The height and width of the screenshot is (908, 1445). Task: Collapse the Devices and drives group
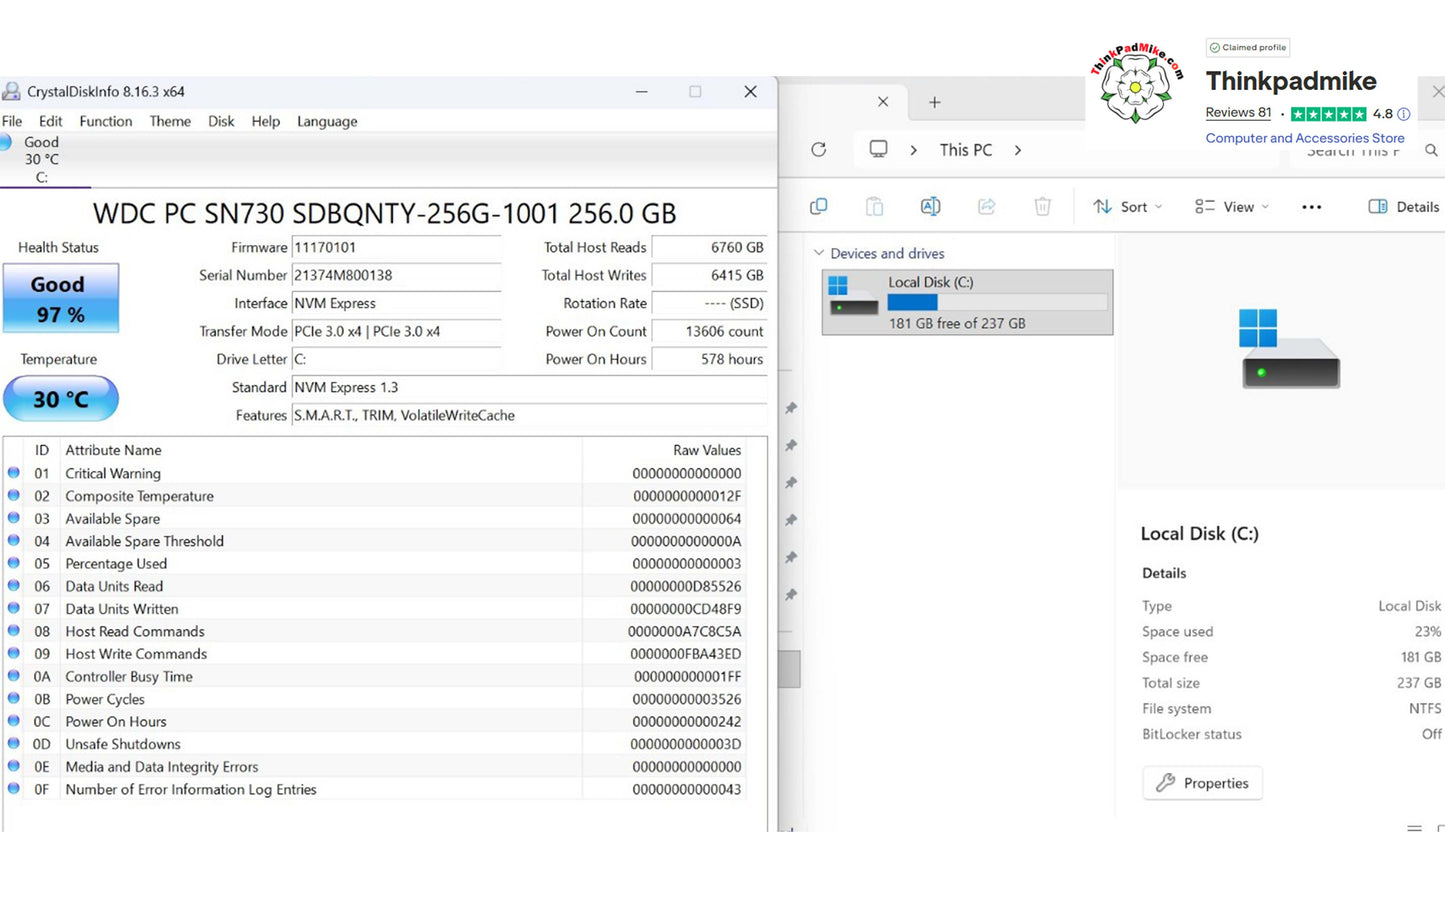(819, 253)
